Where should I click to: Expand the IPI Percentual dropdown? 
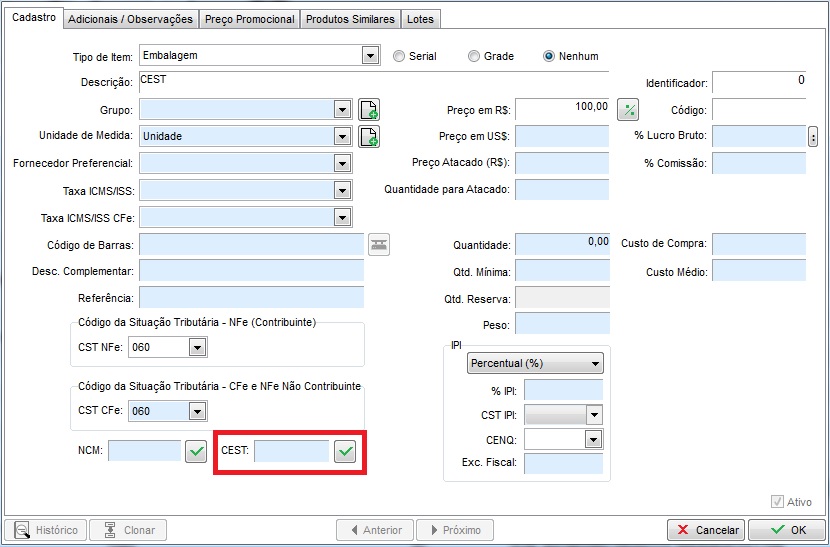pyautogui.click(x=596, y=363)
